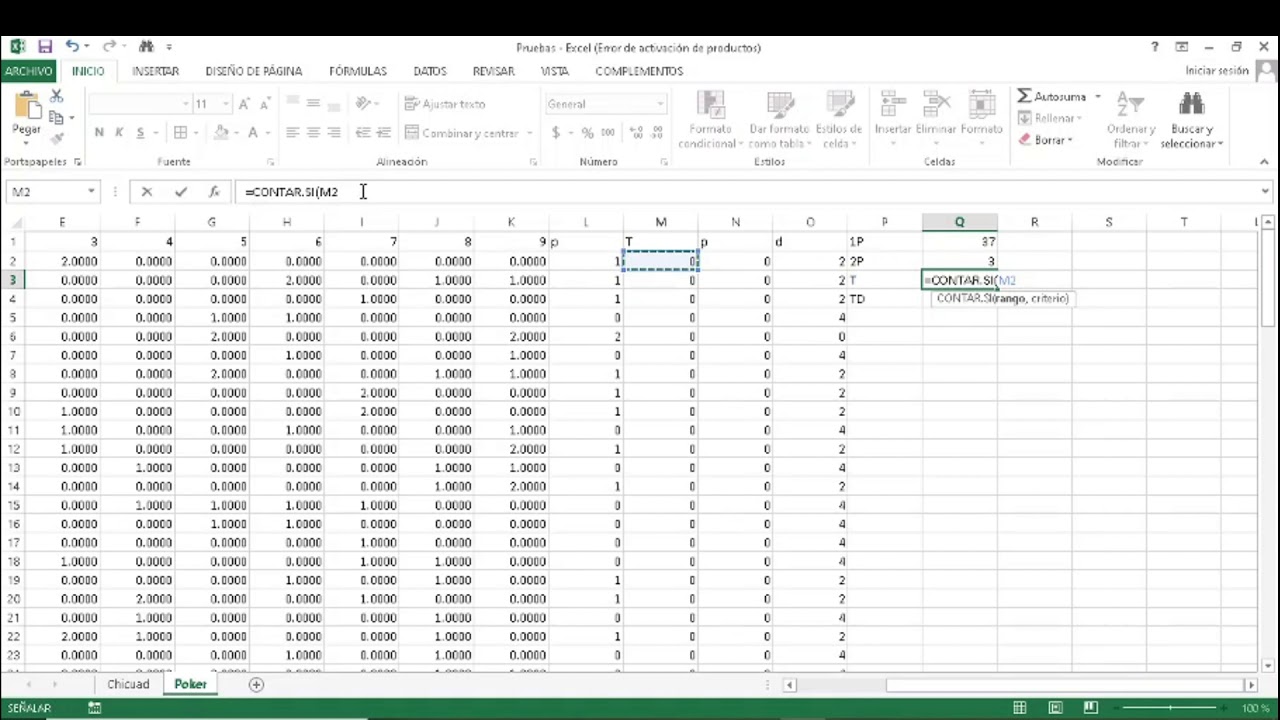This screenshot has height=720, width=1280.
Task: Open Dar formato como tabla menu
Action: [x=780, y=120]
